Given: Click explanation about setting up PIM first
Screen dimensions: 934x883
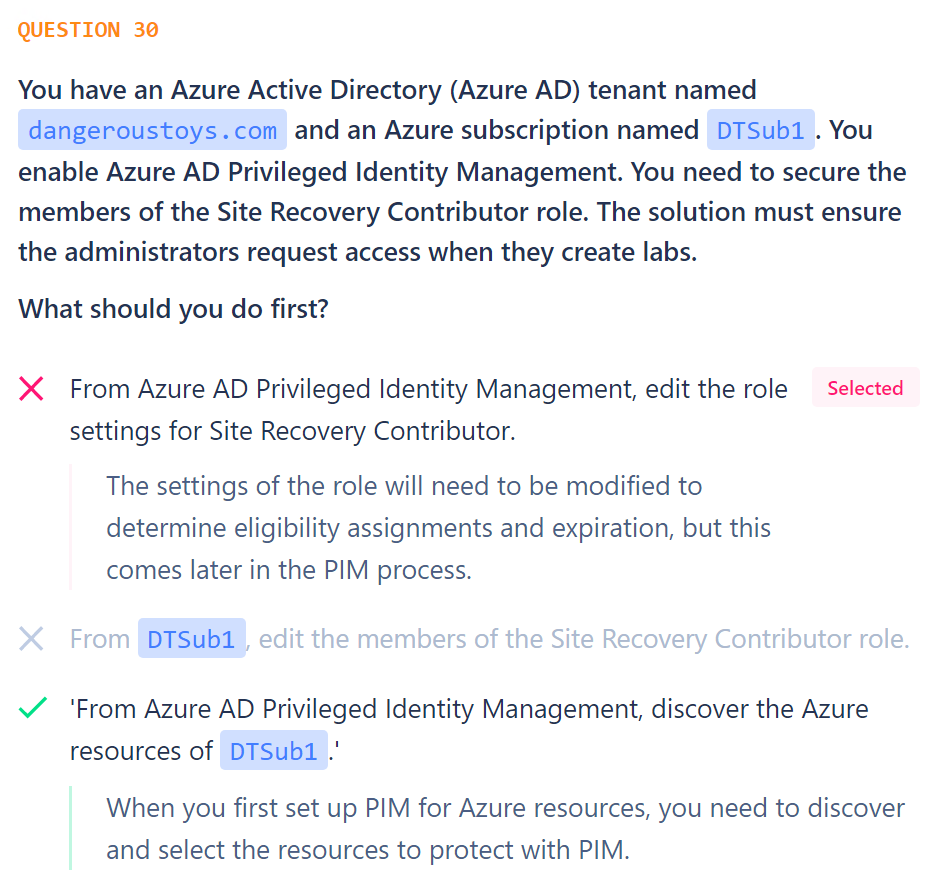Looking at the screenshot, I should tap(505, 829).
